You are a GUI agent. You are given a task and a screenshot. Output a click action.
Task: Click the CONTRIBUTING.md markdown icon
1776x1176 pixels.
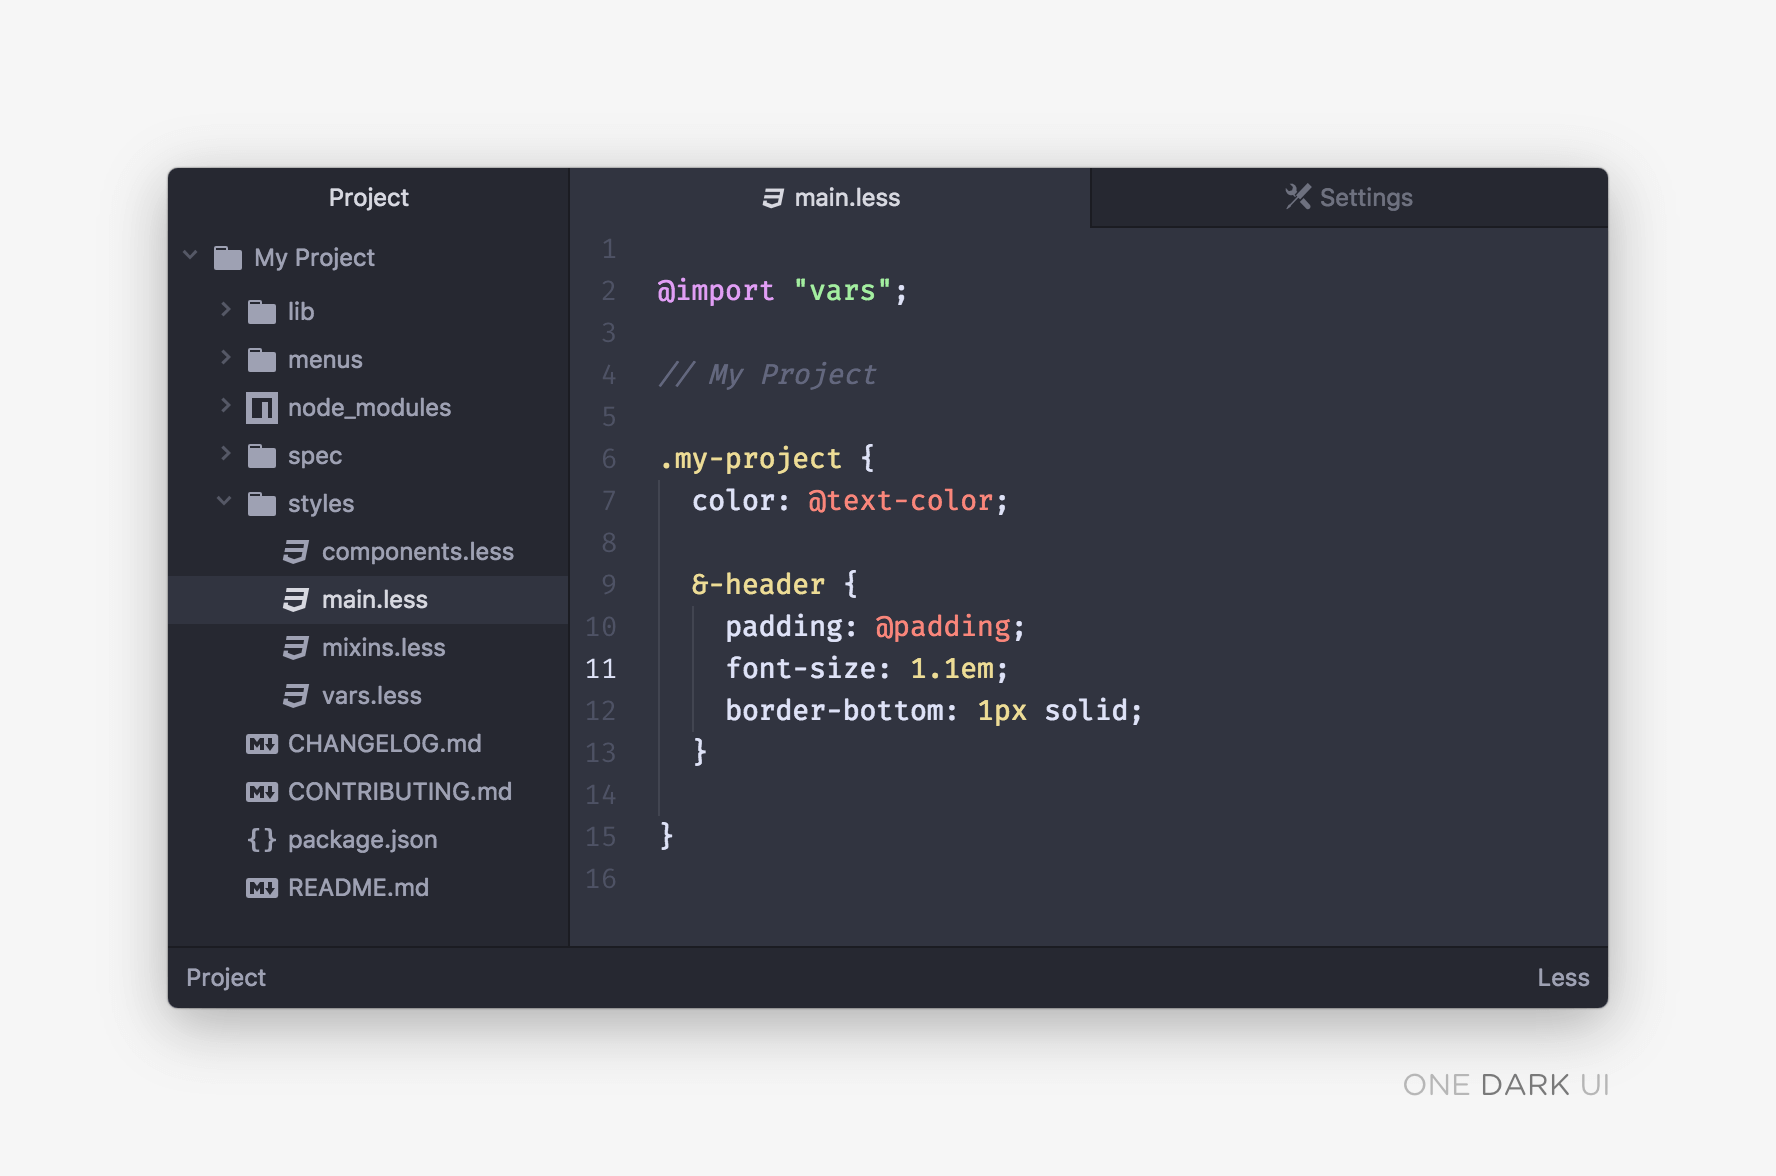262,792
